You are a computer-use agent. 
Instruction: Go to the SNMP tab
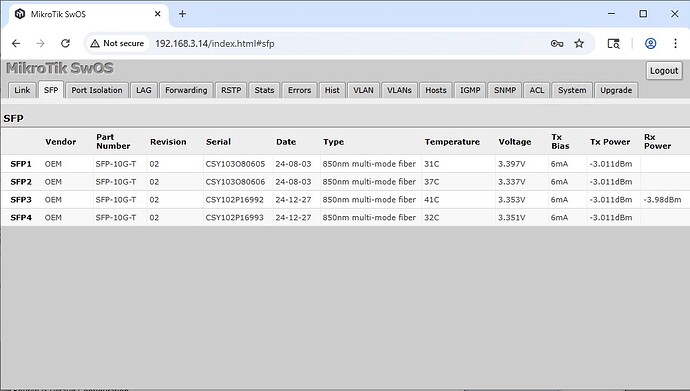point(505,90)
